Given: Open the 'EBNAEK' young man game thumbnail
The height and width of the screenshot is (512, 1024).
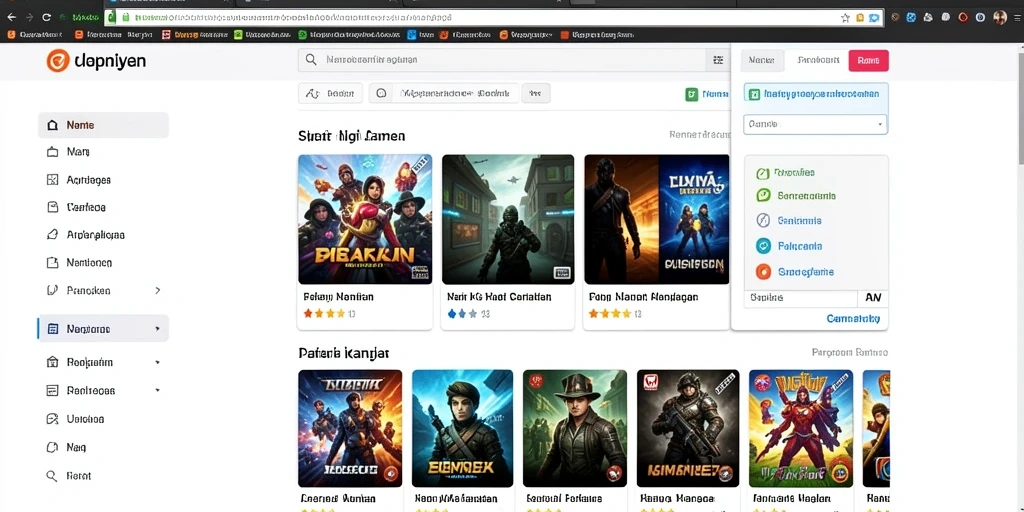Looking at the screenshot, I should (x=462, y=428).
